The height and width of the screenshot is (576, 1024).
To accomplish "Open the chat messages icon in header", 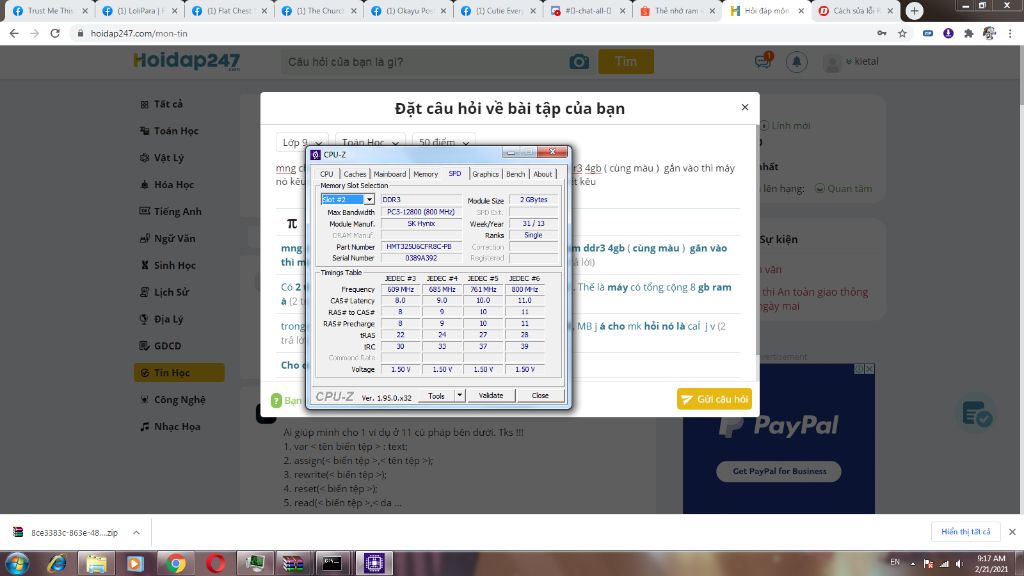I will 763,61.
